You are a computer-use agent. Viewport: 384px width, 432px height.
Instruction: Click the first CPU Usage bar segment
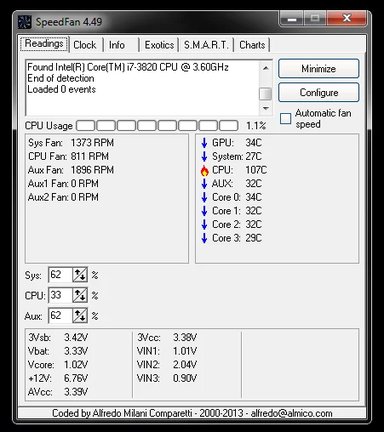tap(86, 126)
